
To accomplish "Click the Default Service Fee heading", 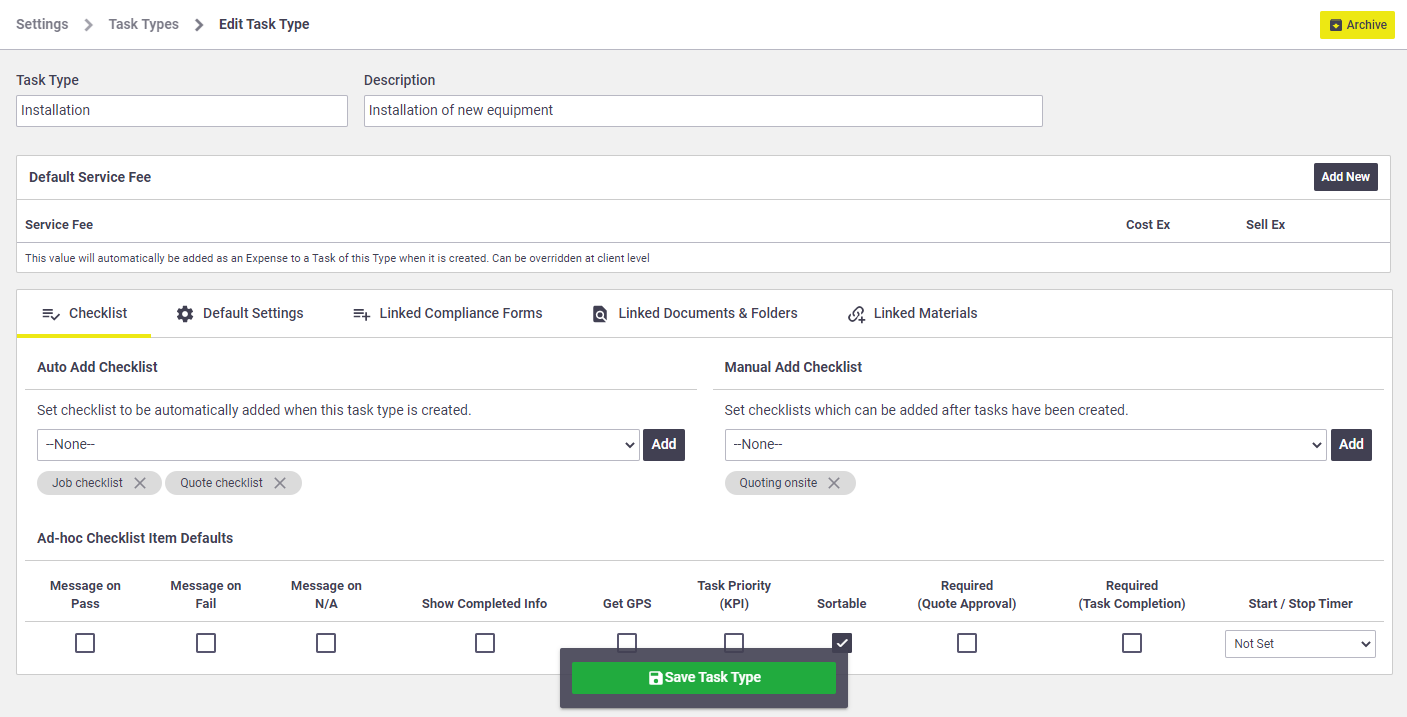I will click(90, 177).
